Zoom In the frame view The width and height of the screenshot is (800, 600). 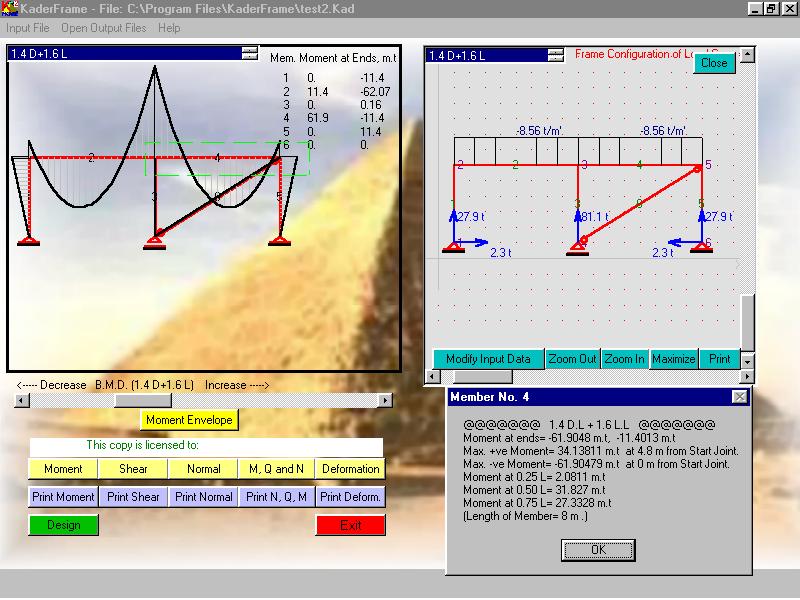[x=624, y=359]
